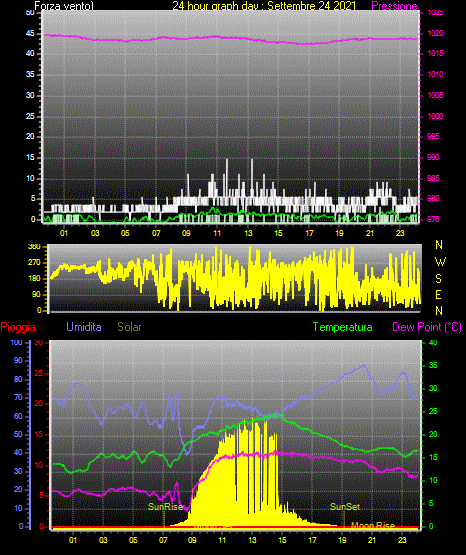Click hour '13' under the wind speed chart

tap(248, 233)
